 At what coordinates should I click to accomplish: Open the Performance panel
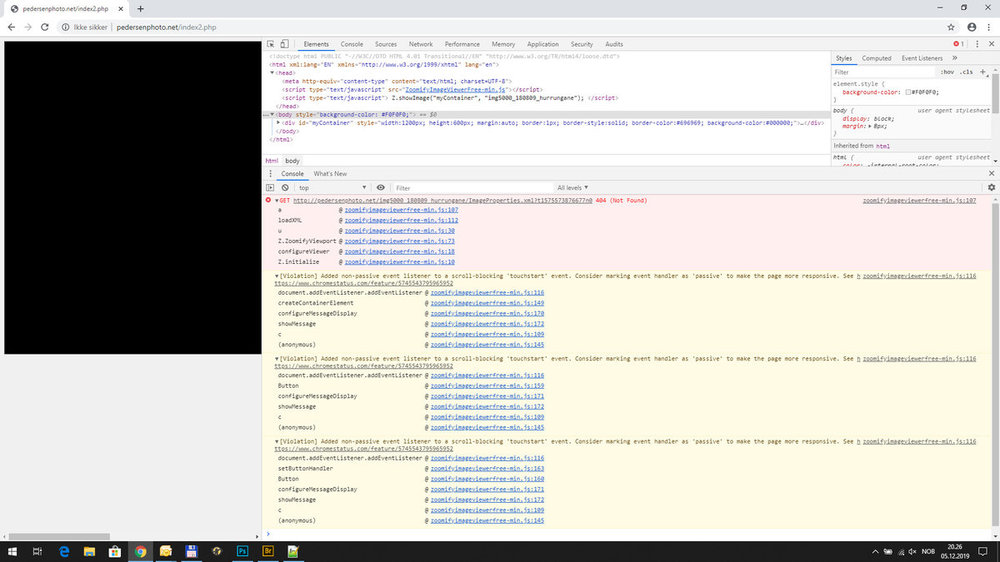coord(462,44)
